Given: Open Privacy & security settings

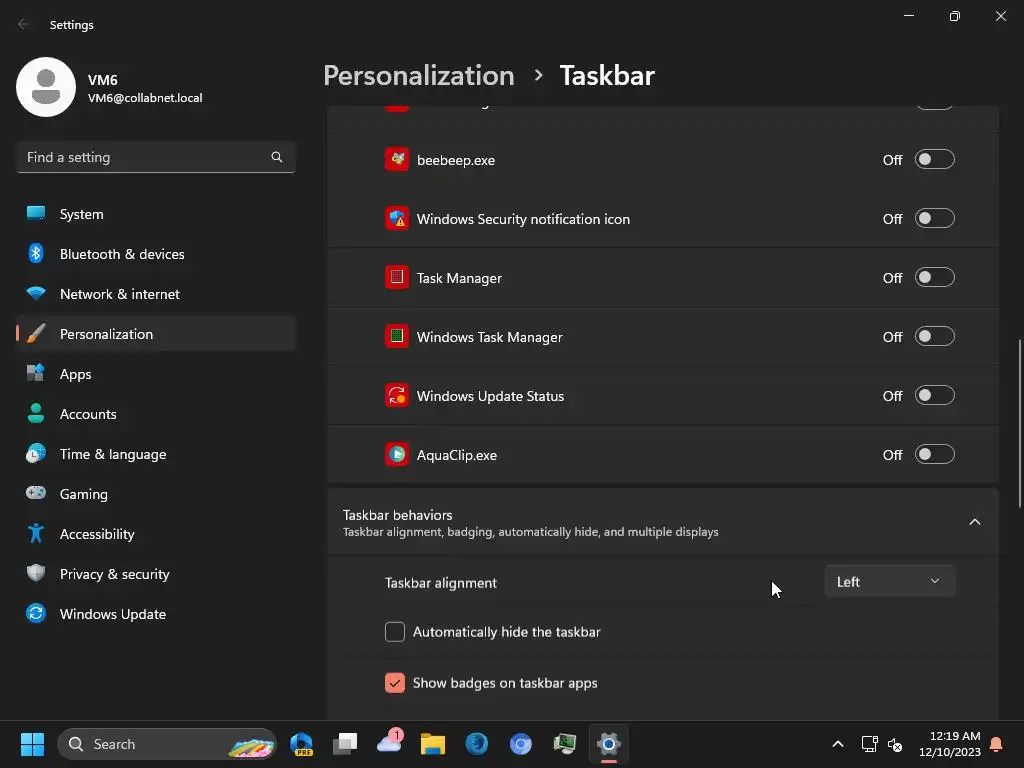Looking at the screenshot, I should tap(156, 574).
